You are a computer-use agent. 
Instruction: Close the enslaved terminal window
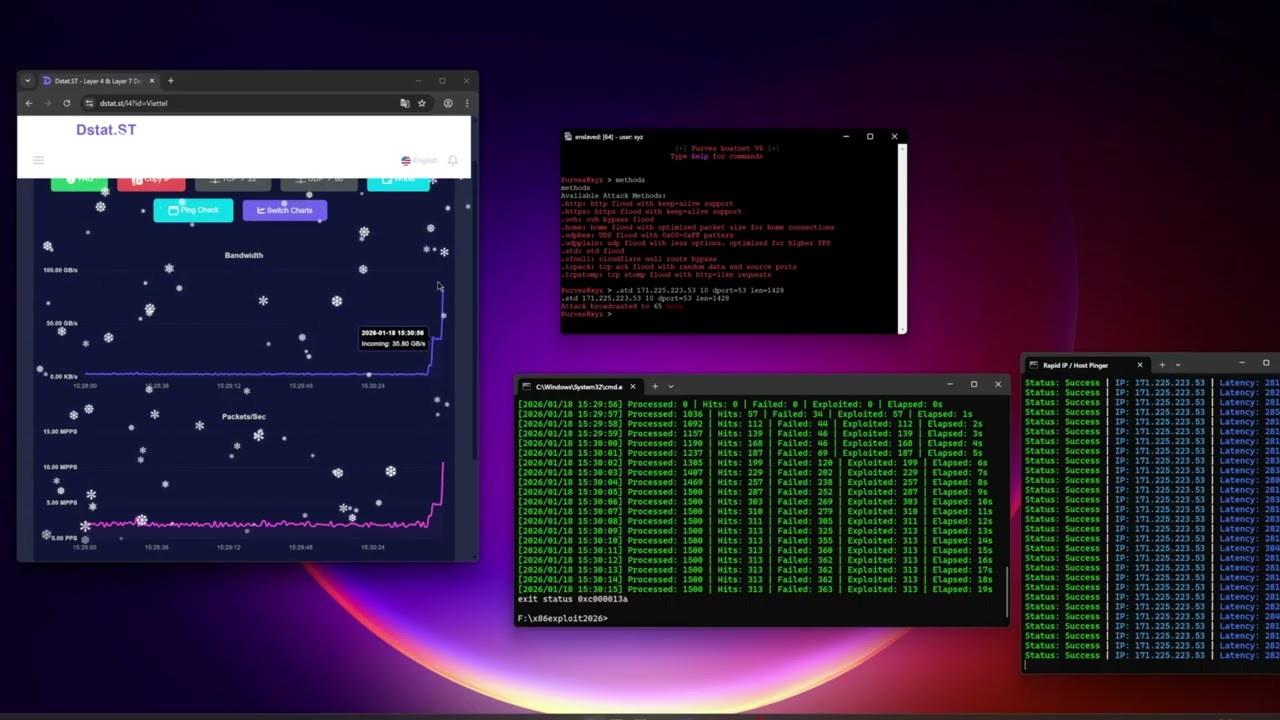[894, 137]
